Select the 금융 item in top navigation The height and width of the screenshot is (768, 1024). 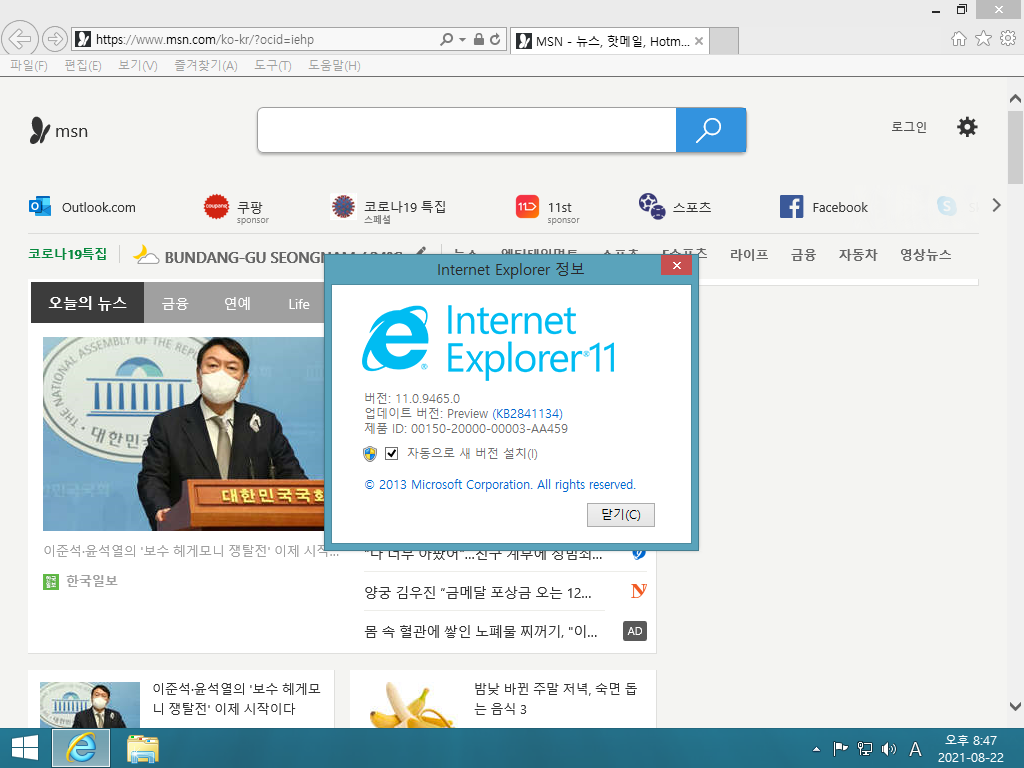click(803, 255)
